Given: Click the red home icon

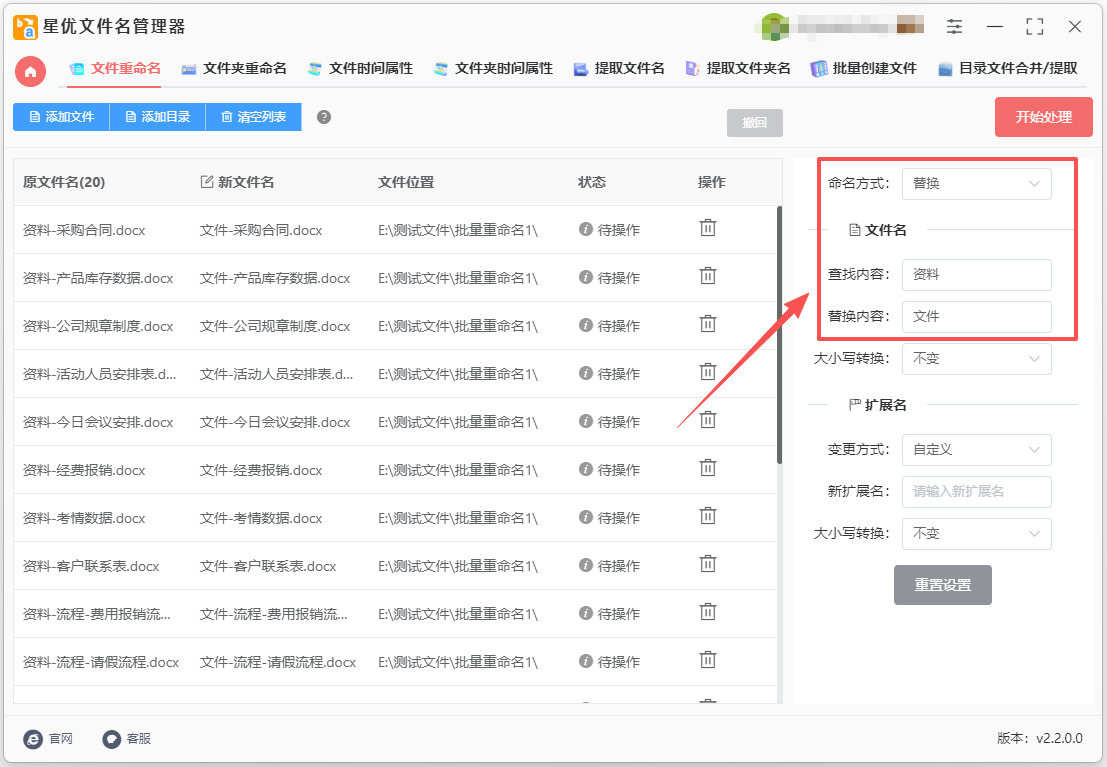Looking at the screenshot, I should click(x=30, y=70).
